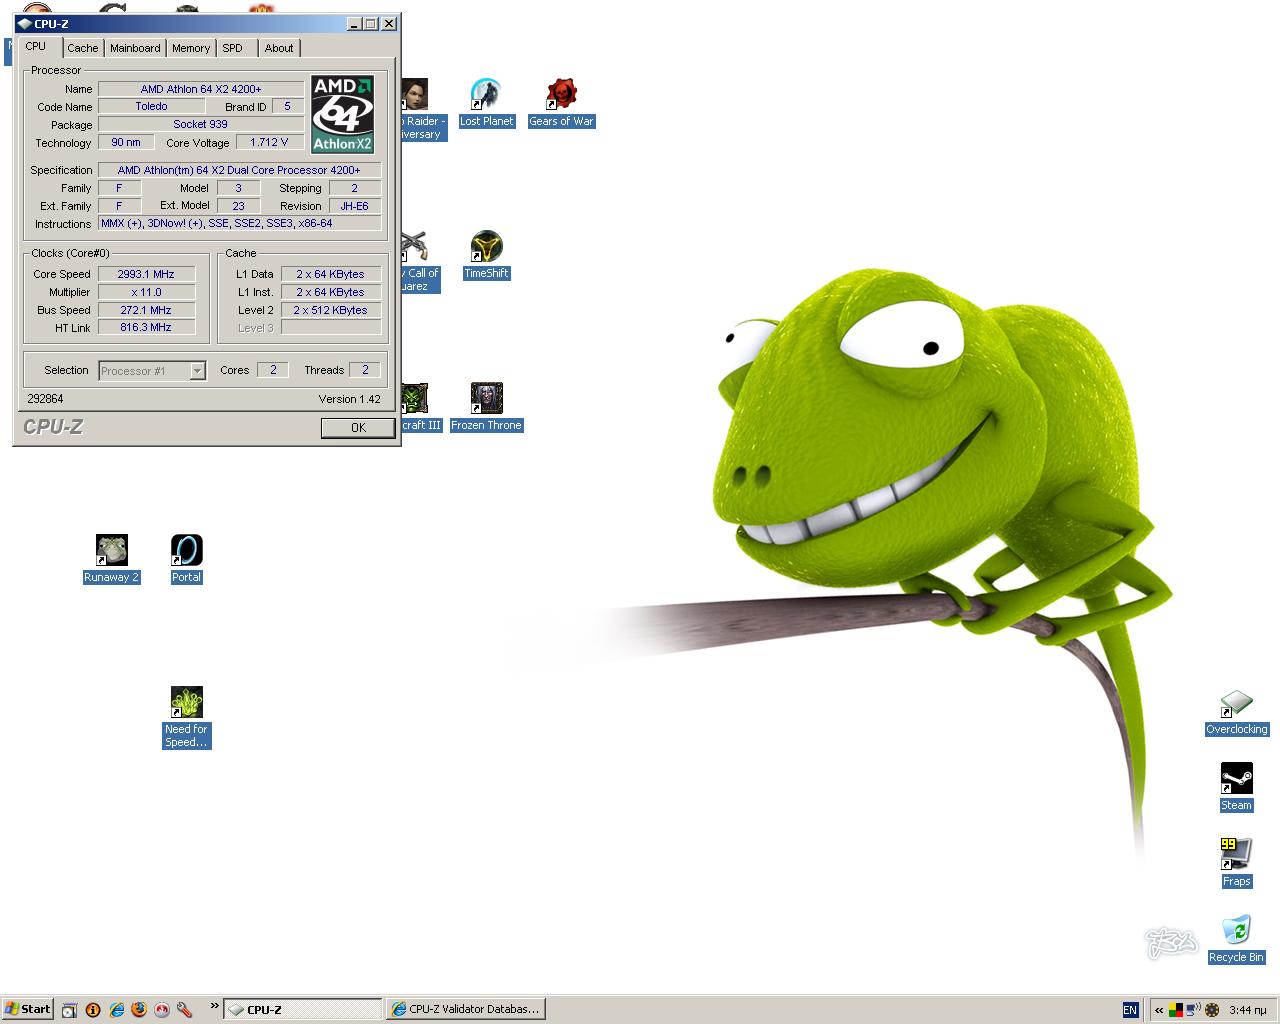
Task: Click the Threads value box
Action: (x=365, y=370)
